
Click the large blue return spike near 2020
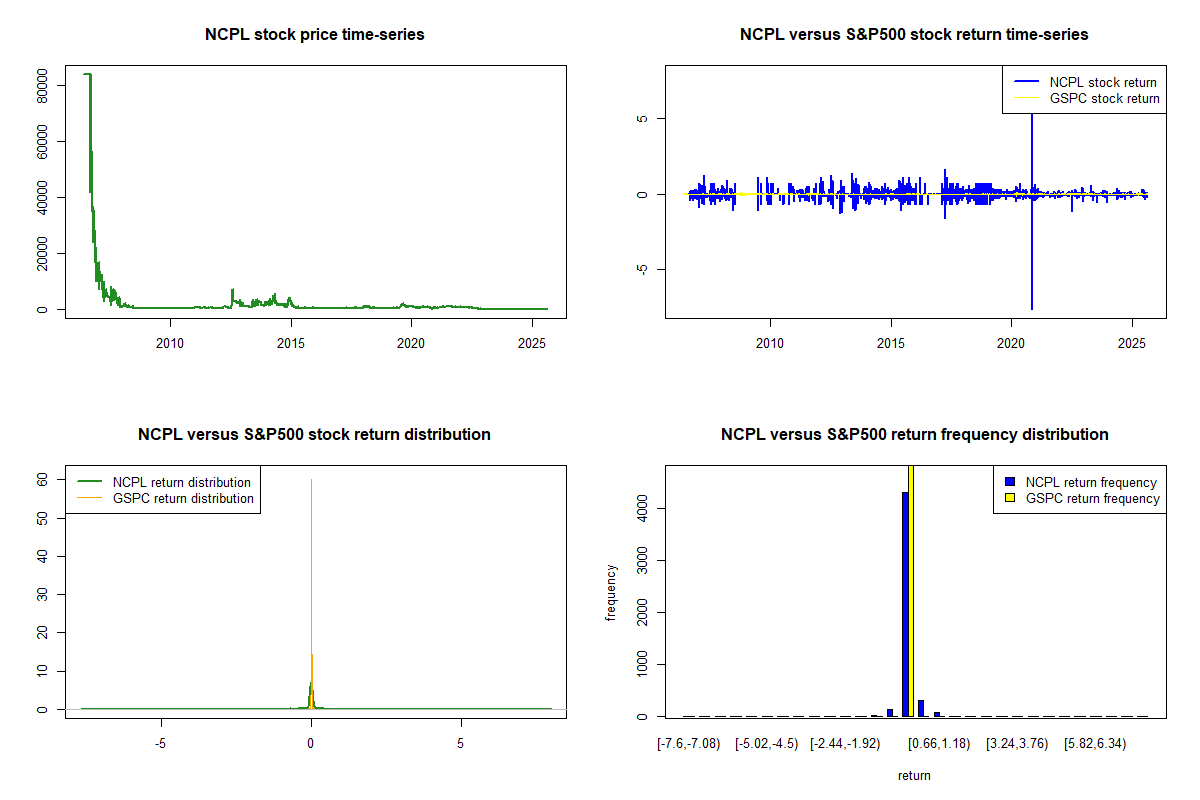coord(1031,250)
